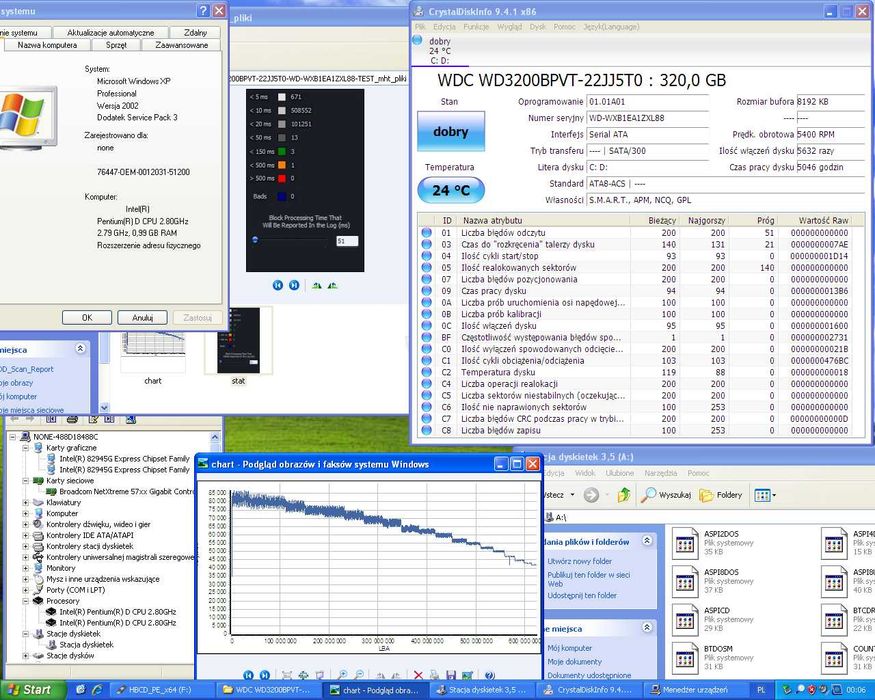This screenshot has height=700, width=875.
Task: Open Język(Language) menu in CrystalDiskInfo
Action: point(611,27)
